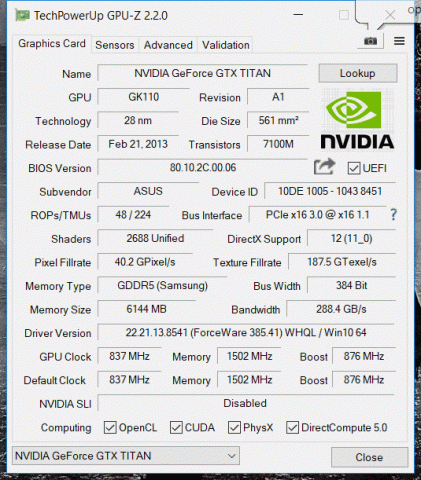Image resolution: width=421 pixels, height=480 pixels.
Task: Open the Validation tab
Action: point(226,45)
